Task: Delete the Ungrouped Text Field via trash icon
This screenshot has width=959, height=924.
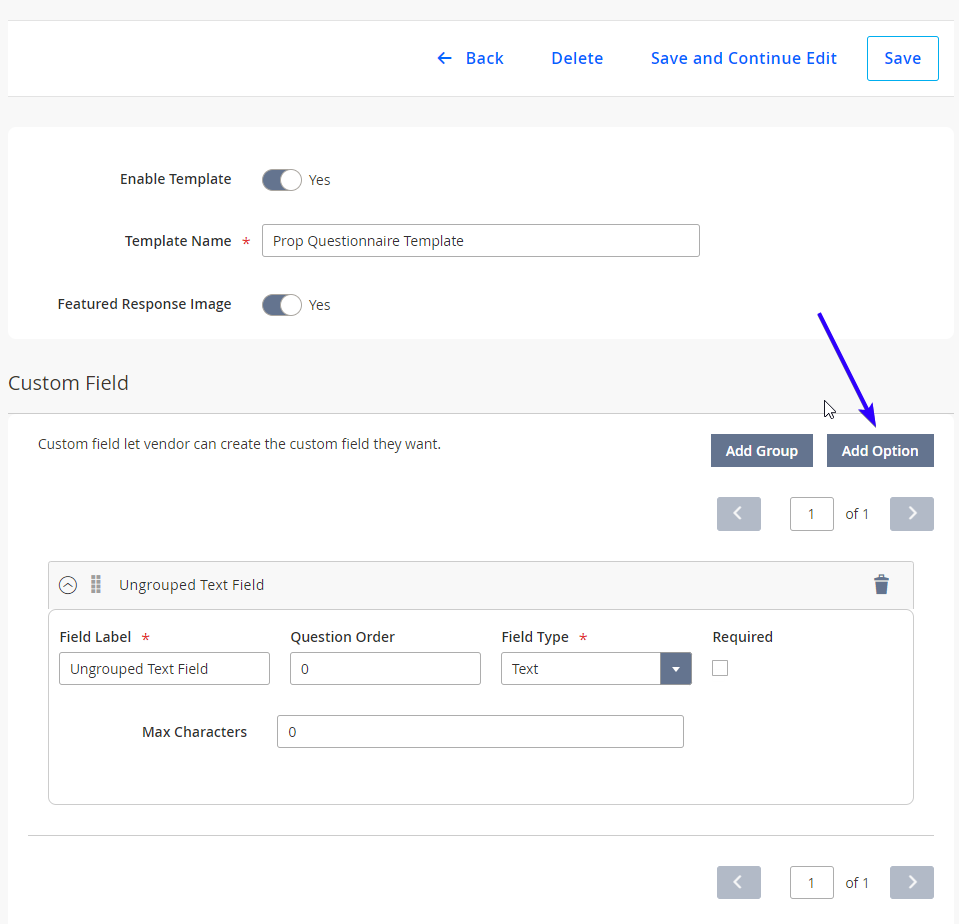Action: coord(881,585)
